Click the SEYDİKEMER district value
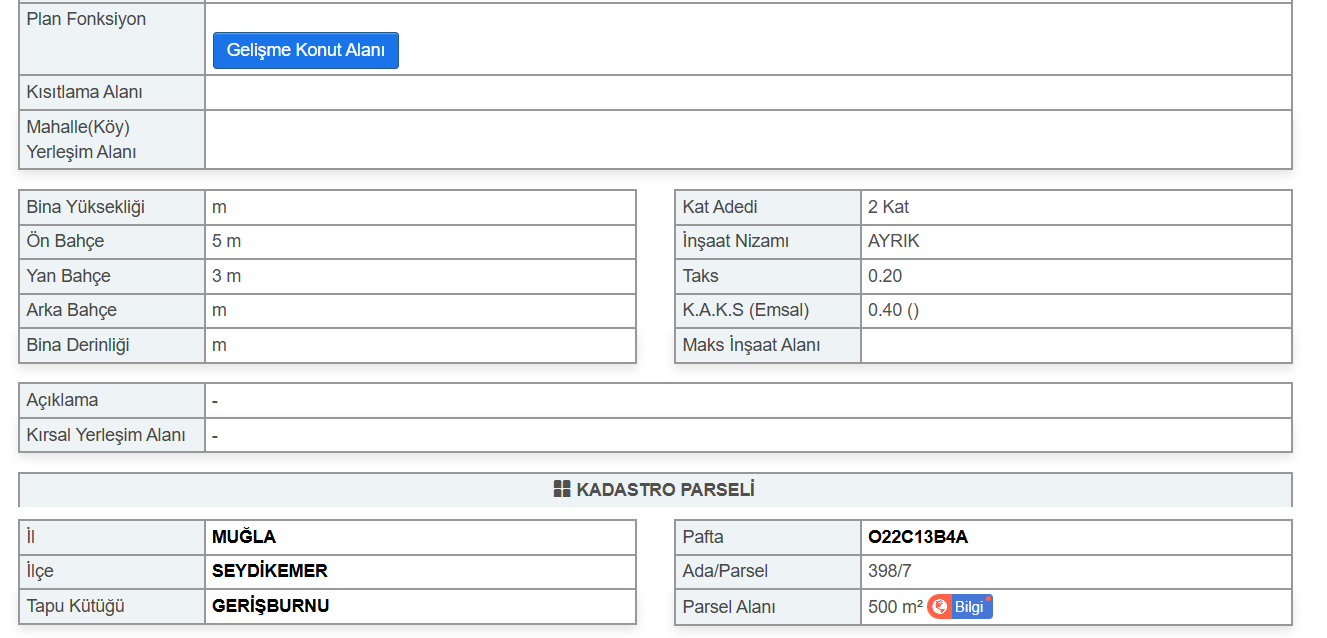Viewport: 1327px width, 638px height. [270, 571]
